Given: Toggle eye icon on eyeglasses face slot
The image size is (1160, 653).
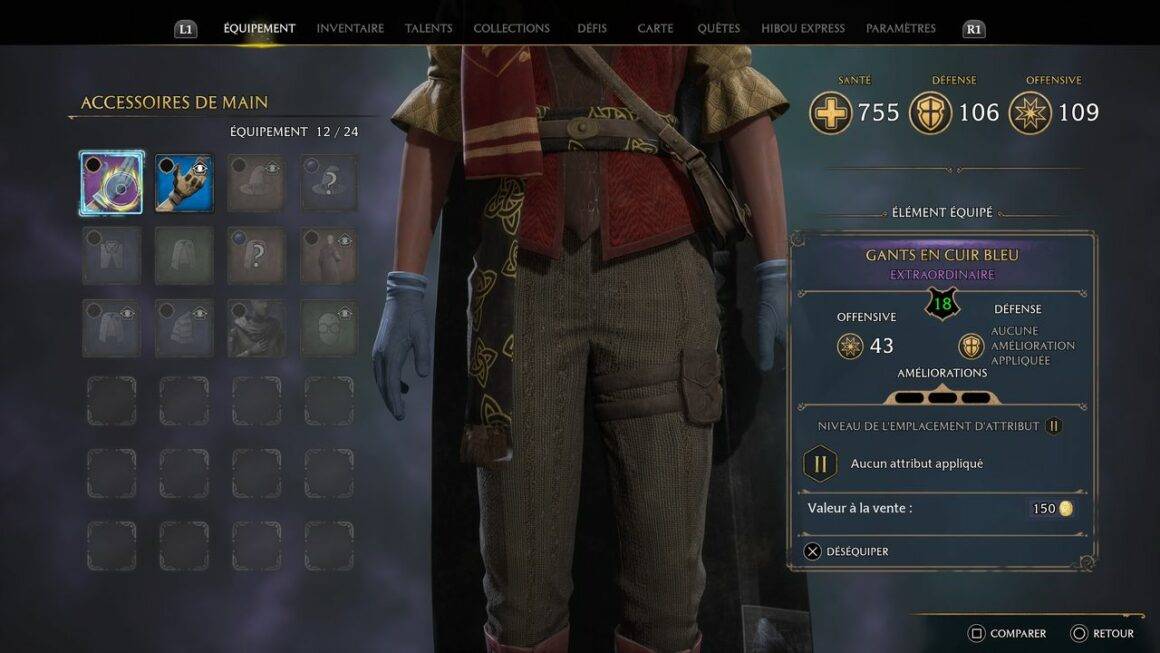Looking at the screenshot, I should 345,314.
